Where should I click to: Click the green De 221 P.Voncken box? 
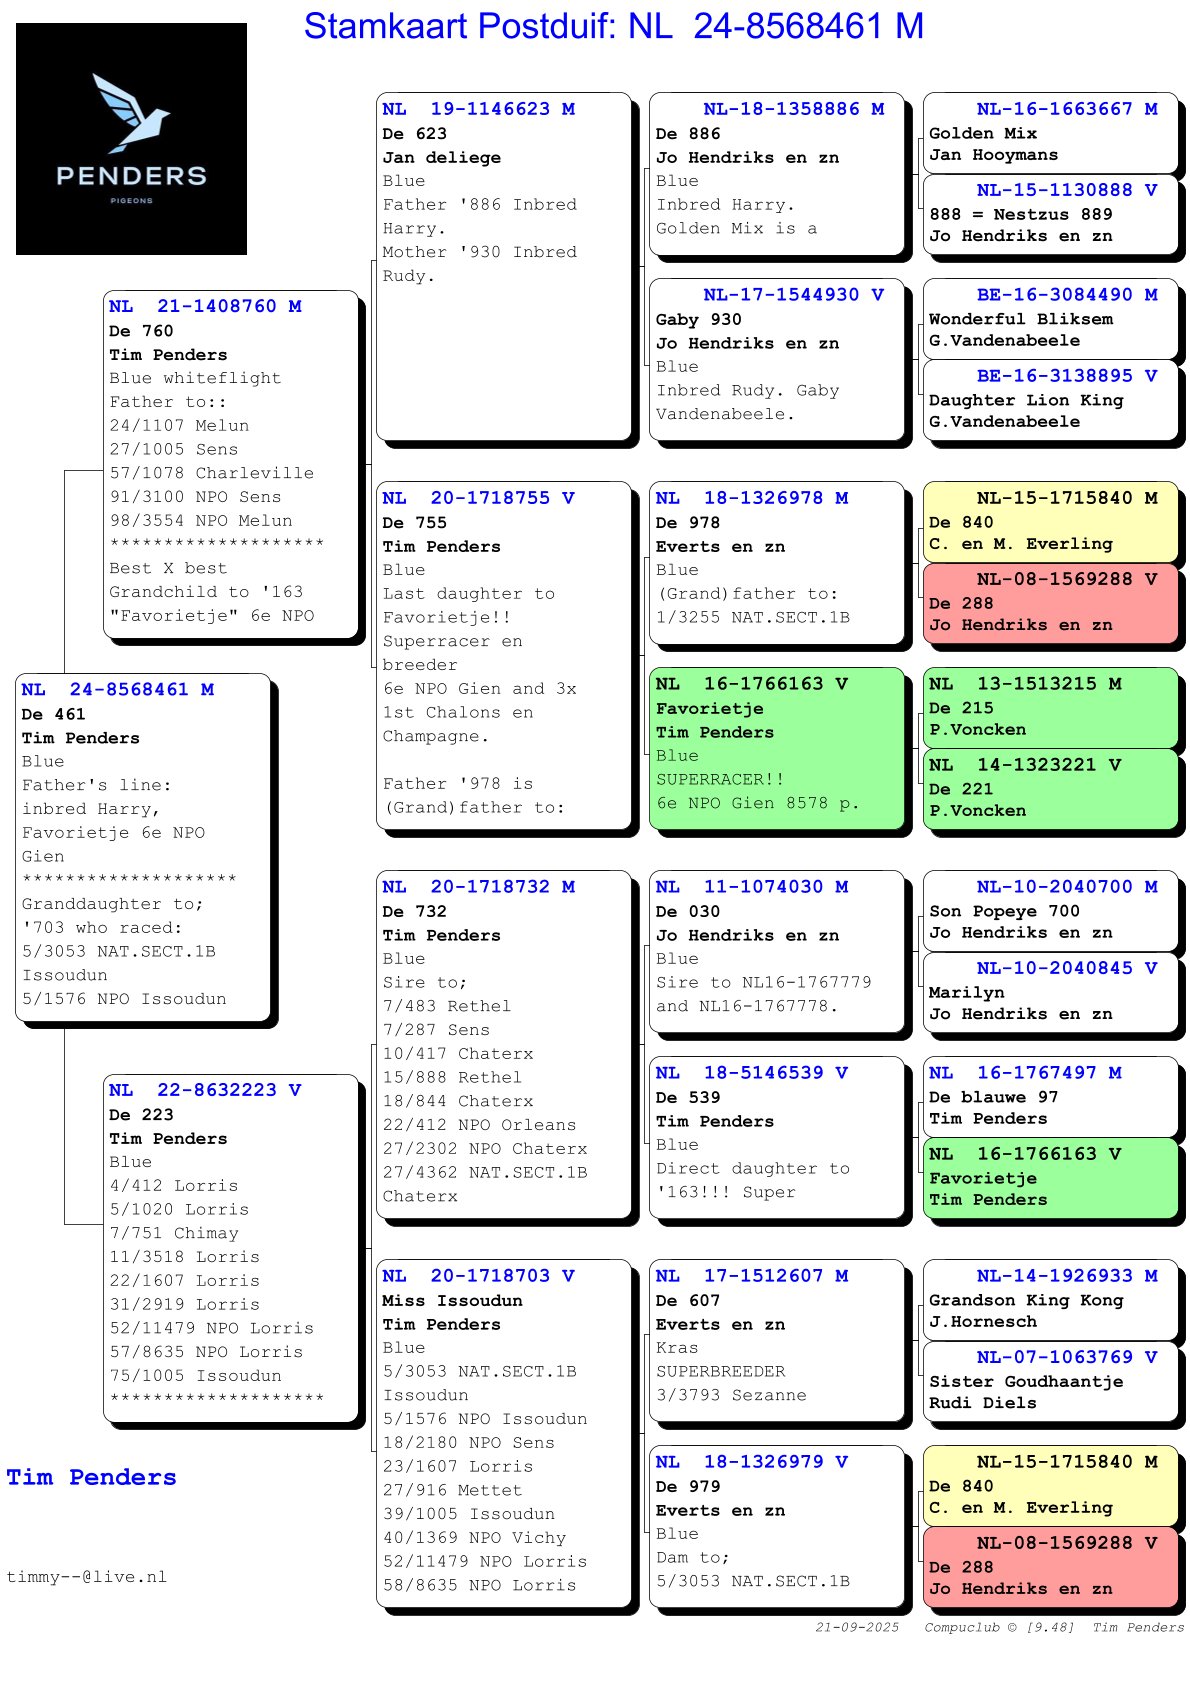pos(1050,788)
